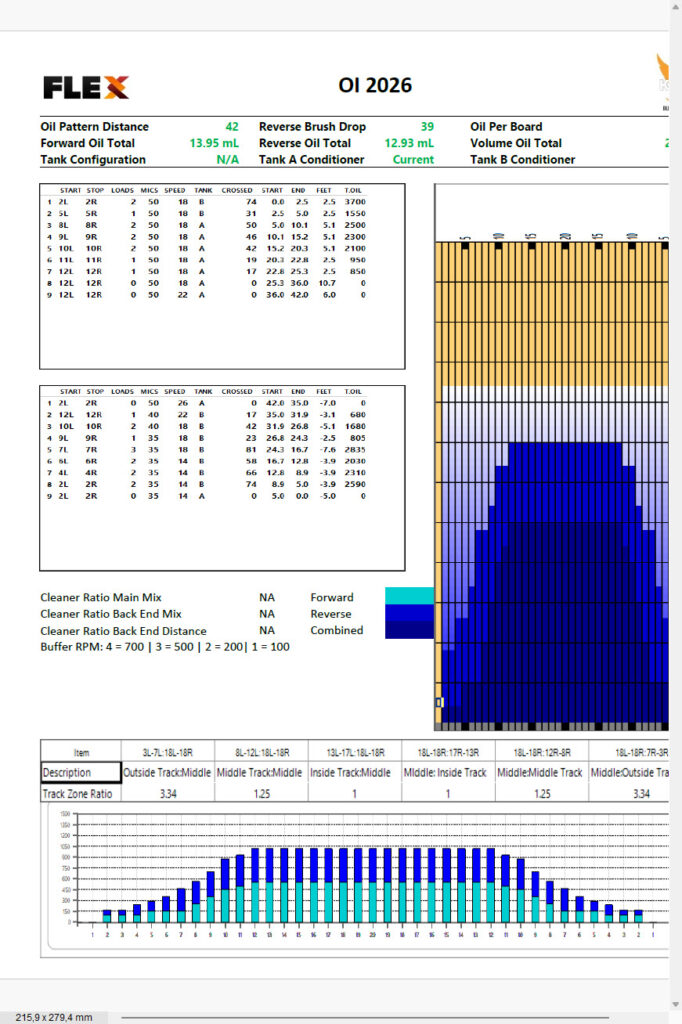Click the blue Reverse color swatch
This screenshot has width=682, height=1024.
click(409, 613)
